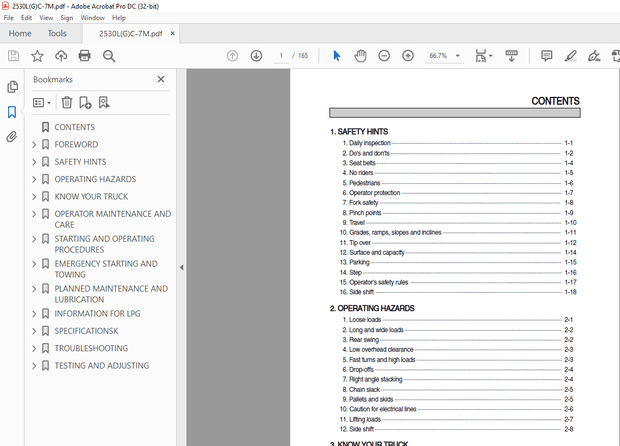Image resolution: width=620 pixels, height=446 pixels.
Task: Open fit page options icon
Action: (483, 56)
